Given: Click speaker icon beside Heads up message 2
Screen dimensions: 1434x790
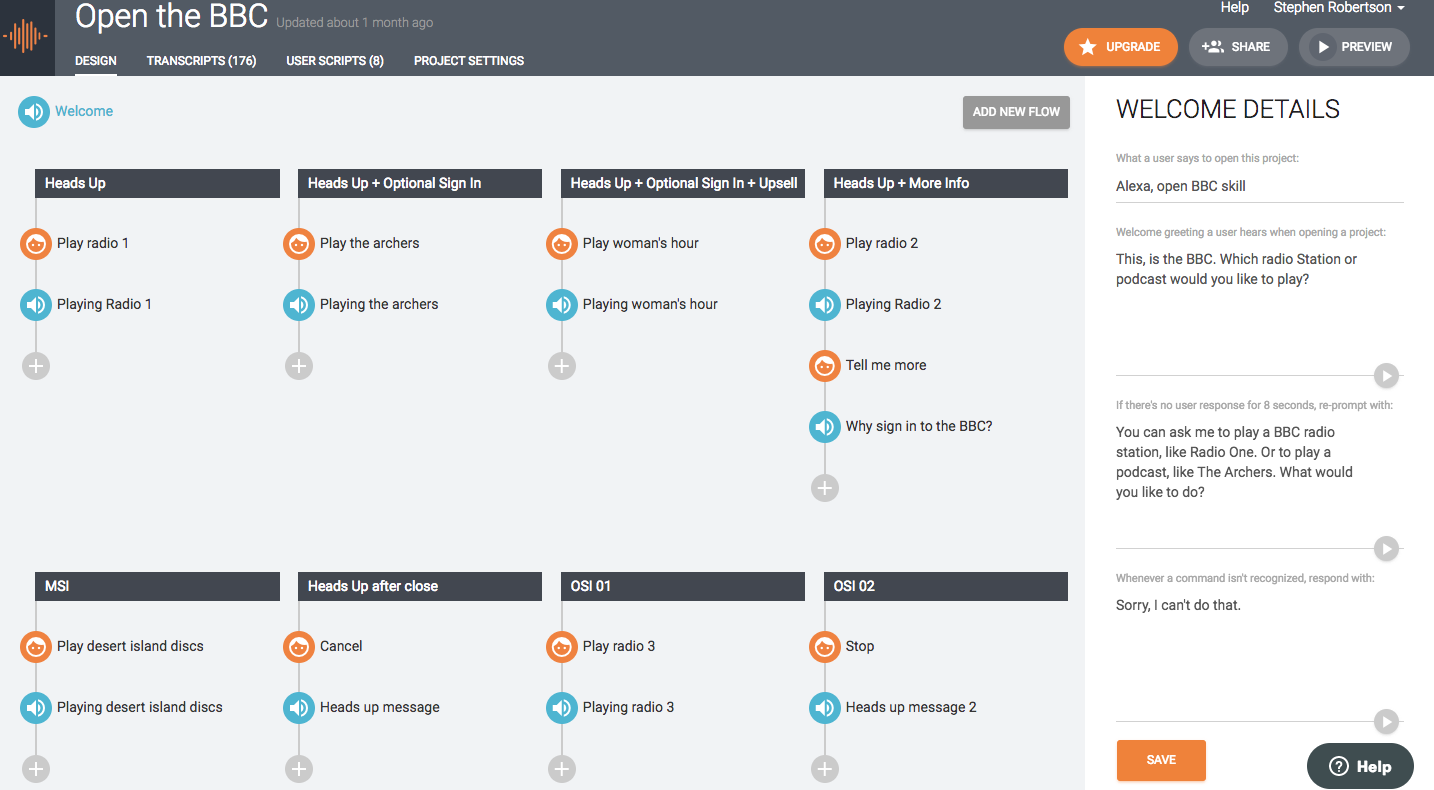Looking at the screenshot, I should tap(825, 707).
